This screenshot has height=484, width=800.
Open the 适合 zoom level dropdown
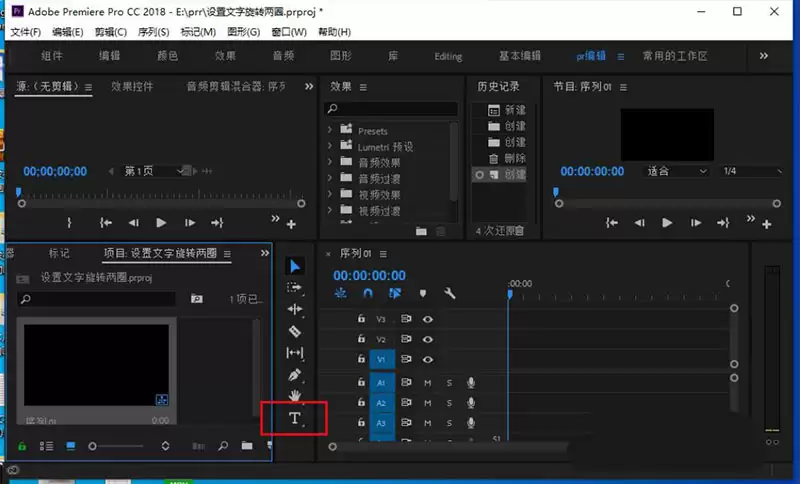(x=677, y=171)
